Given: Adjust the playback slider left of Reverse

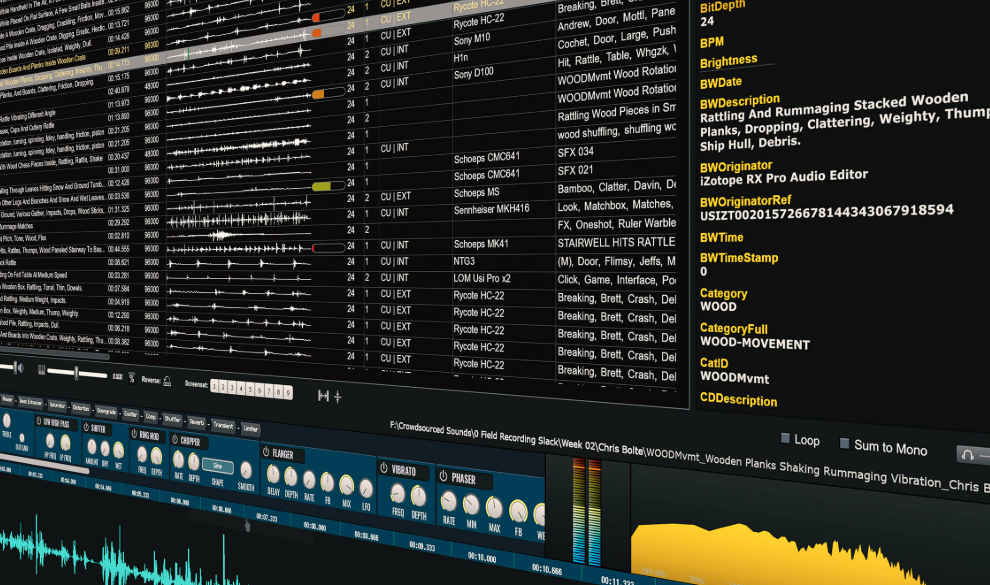Looking at the screenshot, I should 75,371.
